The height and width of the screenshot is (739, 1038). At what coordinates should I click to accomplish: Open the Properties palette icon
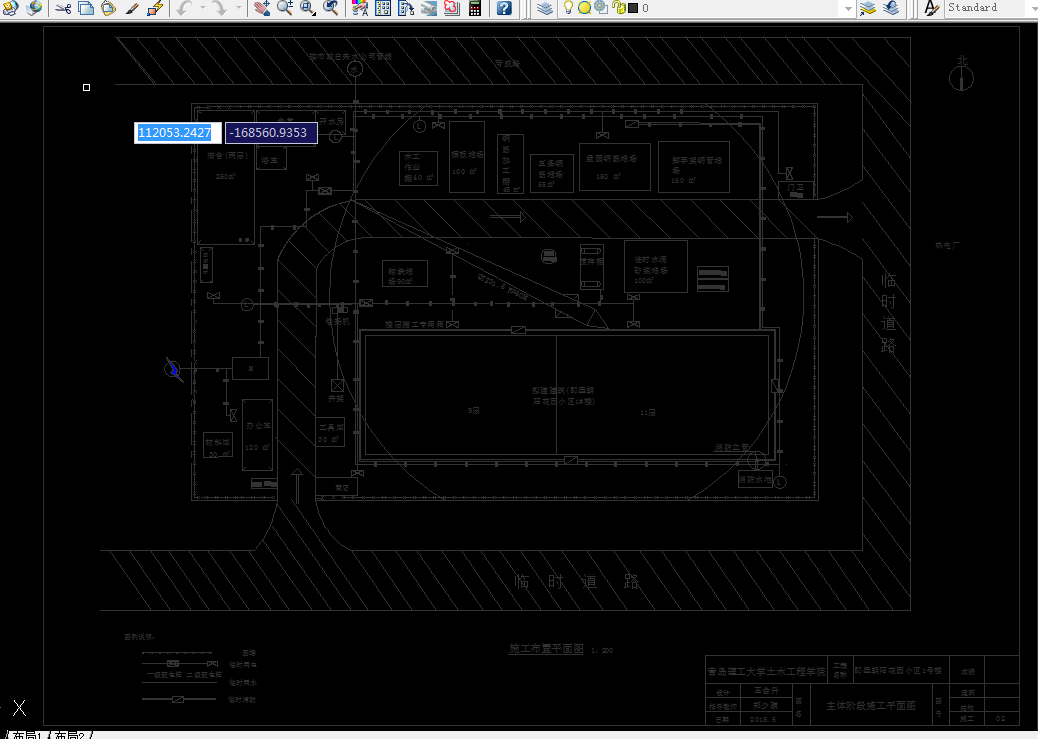(x=360, y=8)
